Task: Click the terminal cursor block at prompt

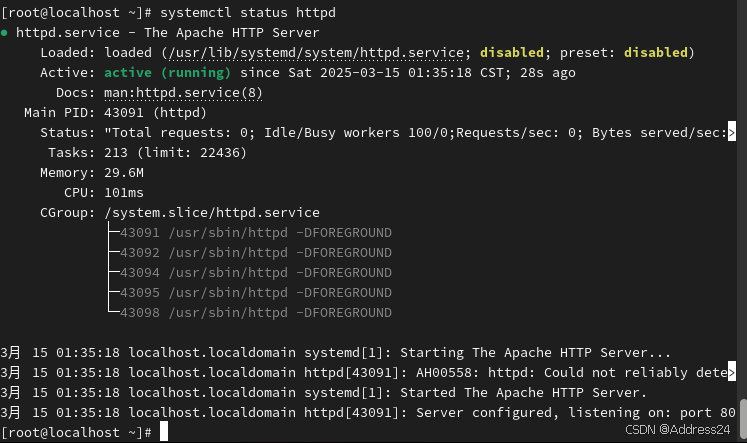Action: tap(164, 432)
